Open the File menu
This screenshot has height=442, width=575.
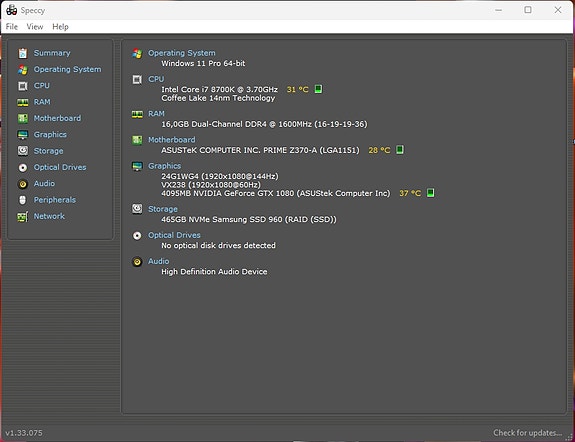[12, 27]
